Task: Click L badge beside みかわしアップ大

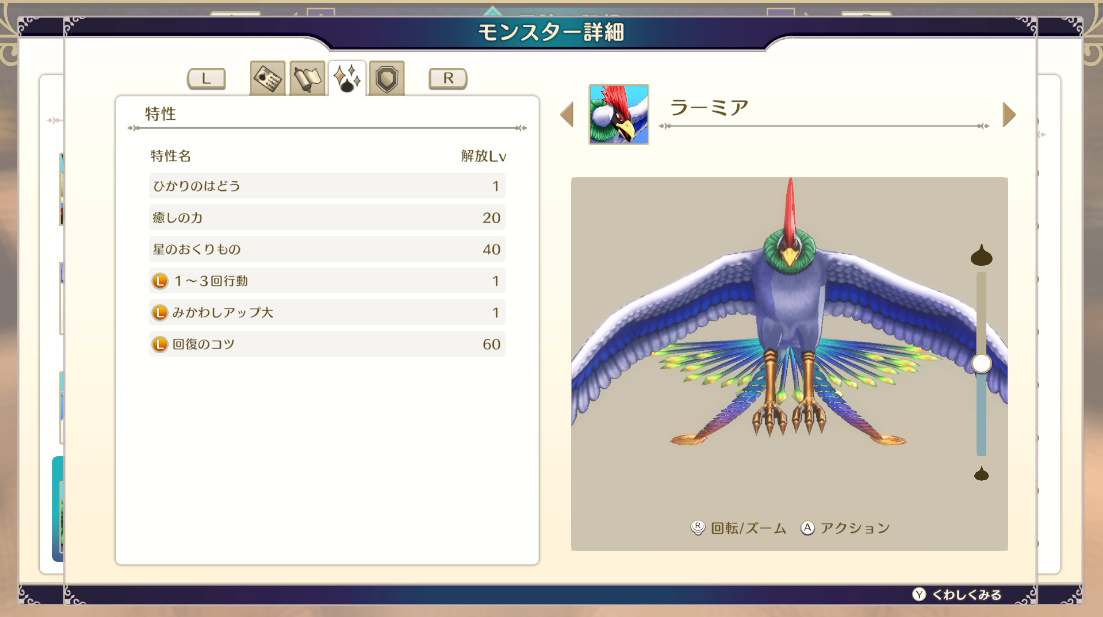Action: click(160, 313)
